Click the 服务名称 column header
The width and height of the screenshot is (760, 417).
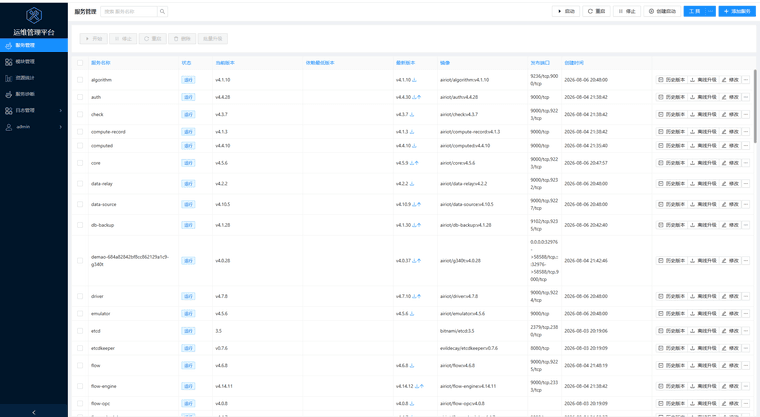(101, 63)
